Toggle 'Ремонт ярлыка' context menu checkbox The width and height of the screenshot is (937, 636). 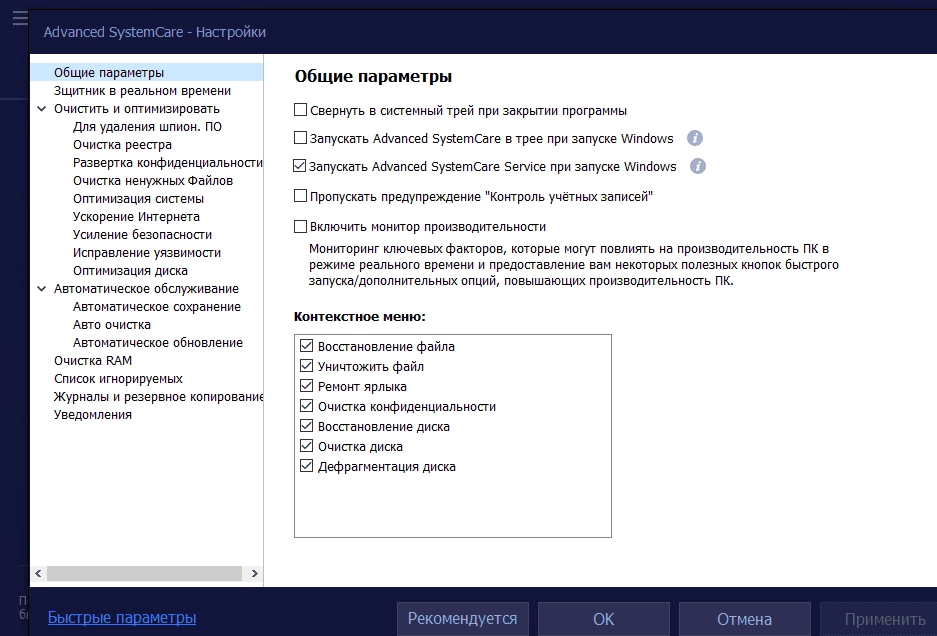[x=307, y=386]
